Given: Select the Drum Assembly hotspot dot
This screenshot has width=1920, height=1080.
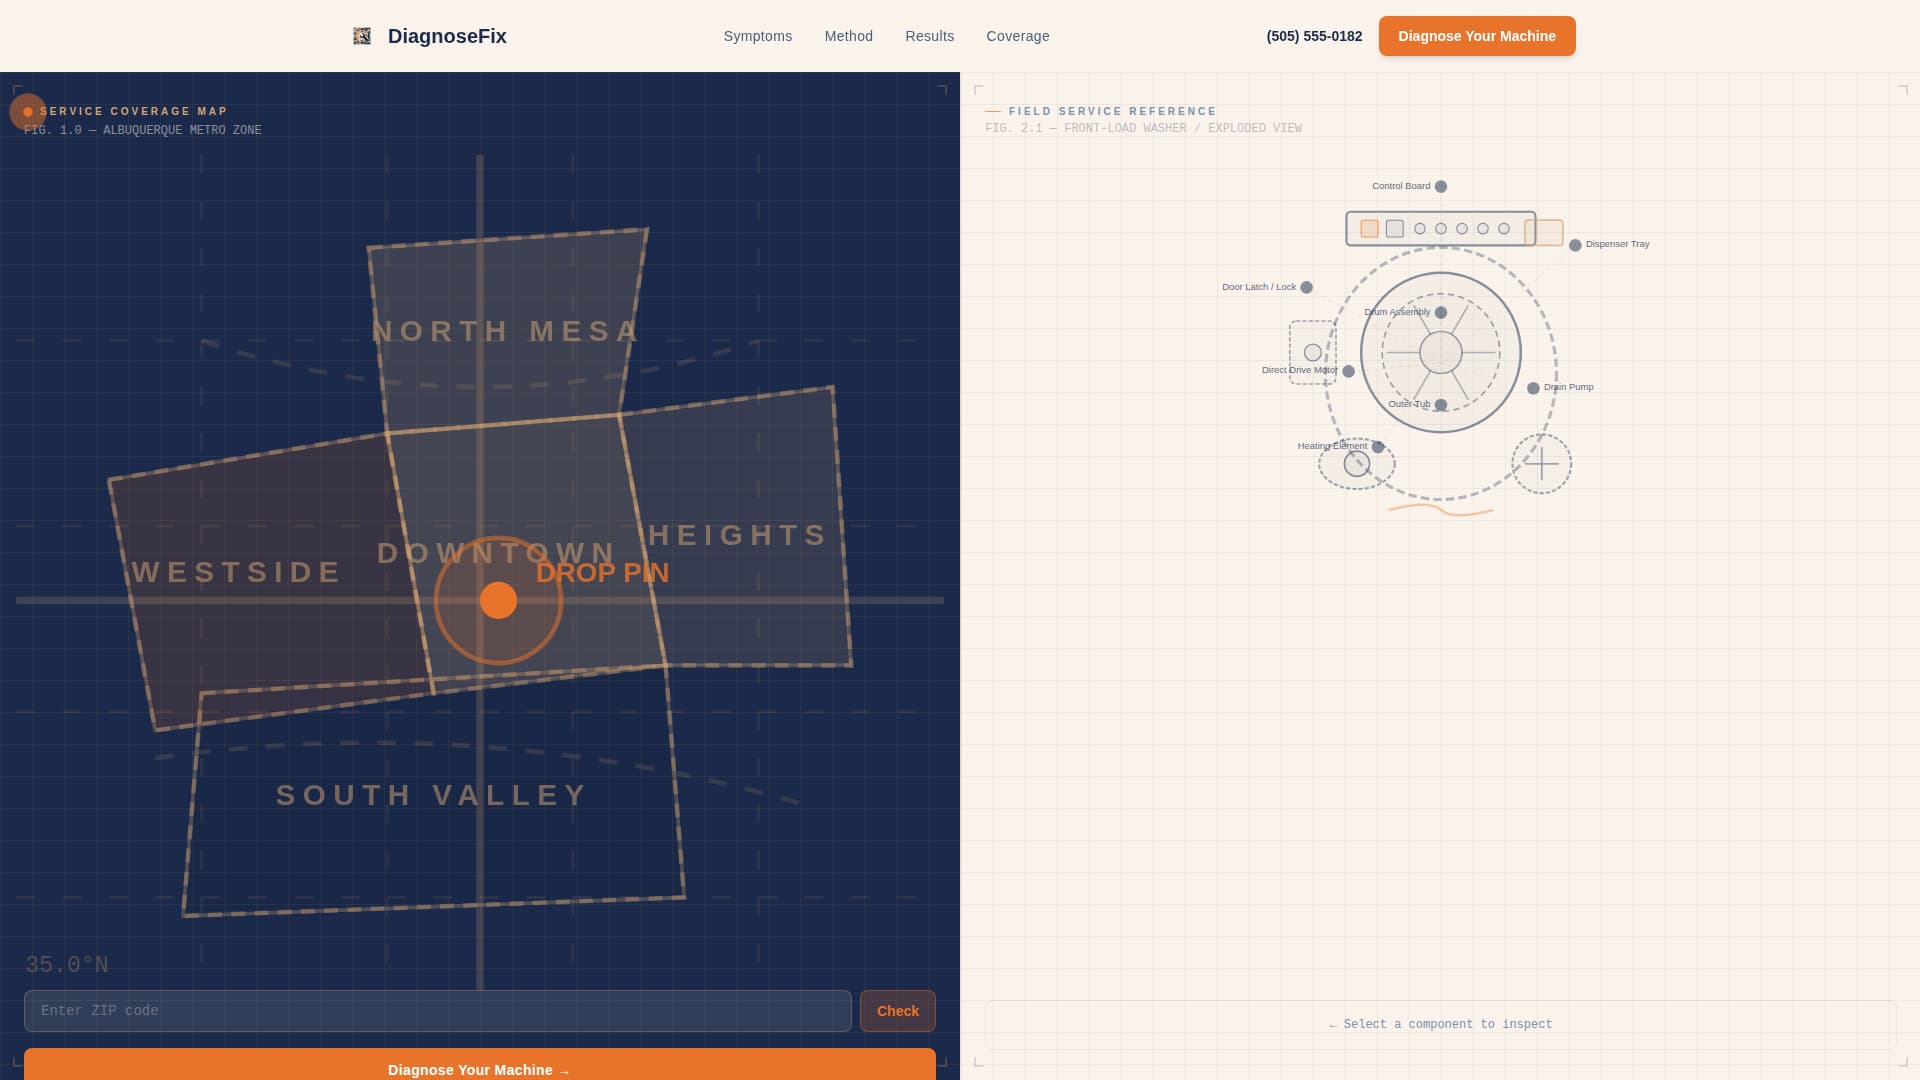Looking at the screenshot, I should (1441, 313).
